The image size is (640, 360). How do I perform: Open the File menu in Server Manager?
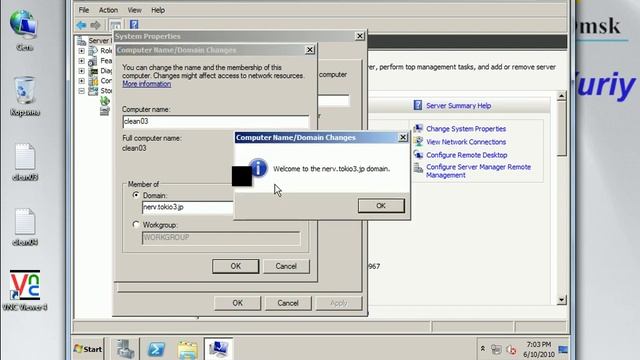pos(84,10)
